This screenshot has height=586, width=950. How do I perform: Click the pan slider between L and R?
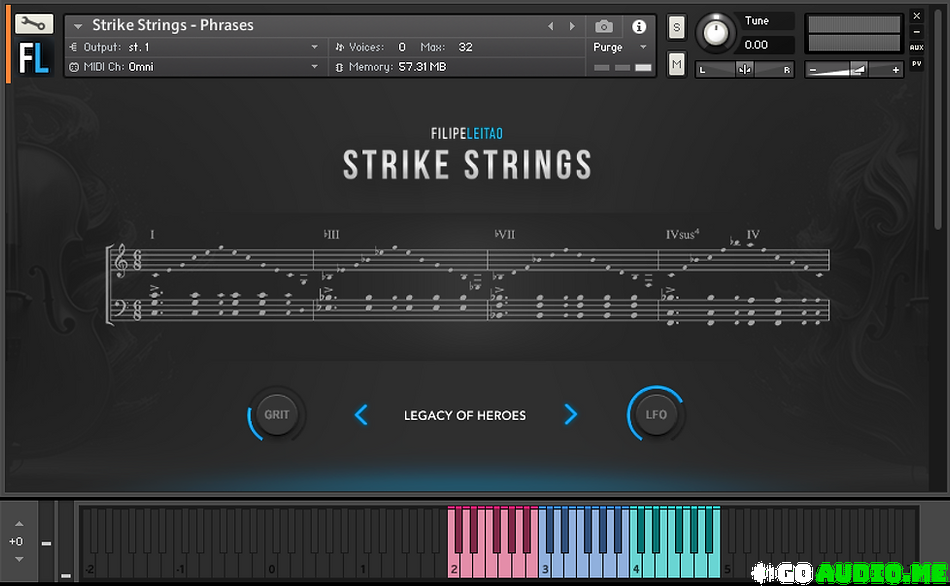click(x=745, y=69)
